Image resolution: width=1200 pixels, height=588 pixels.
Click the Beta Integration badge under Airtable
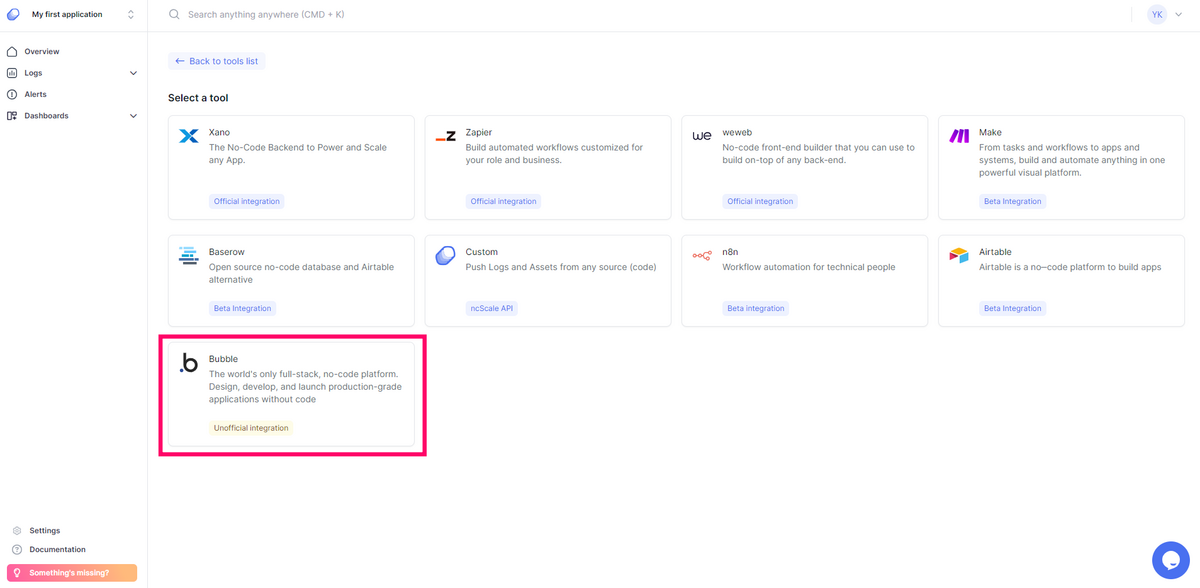(1013, 308)
